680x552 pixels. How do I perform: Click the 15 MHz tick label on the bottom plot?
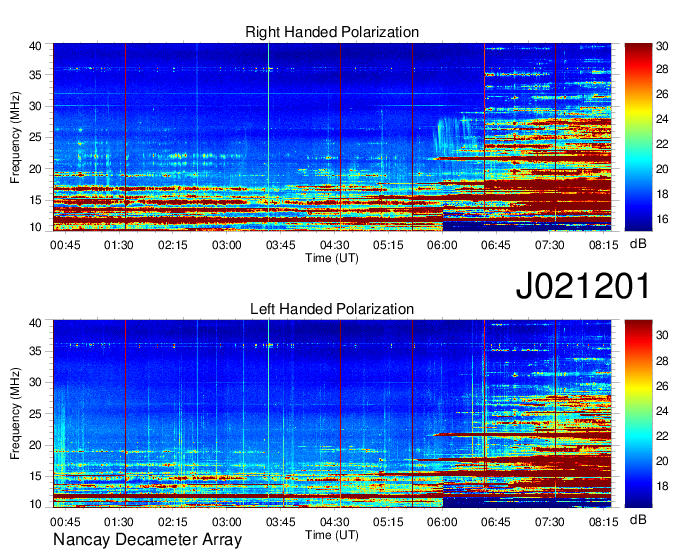tap(35, 477)
